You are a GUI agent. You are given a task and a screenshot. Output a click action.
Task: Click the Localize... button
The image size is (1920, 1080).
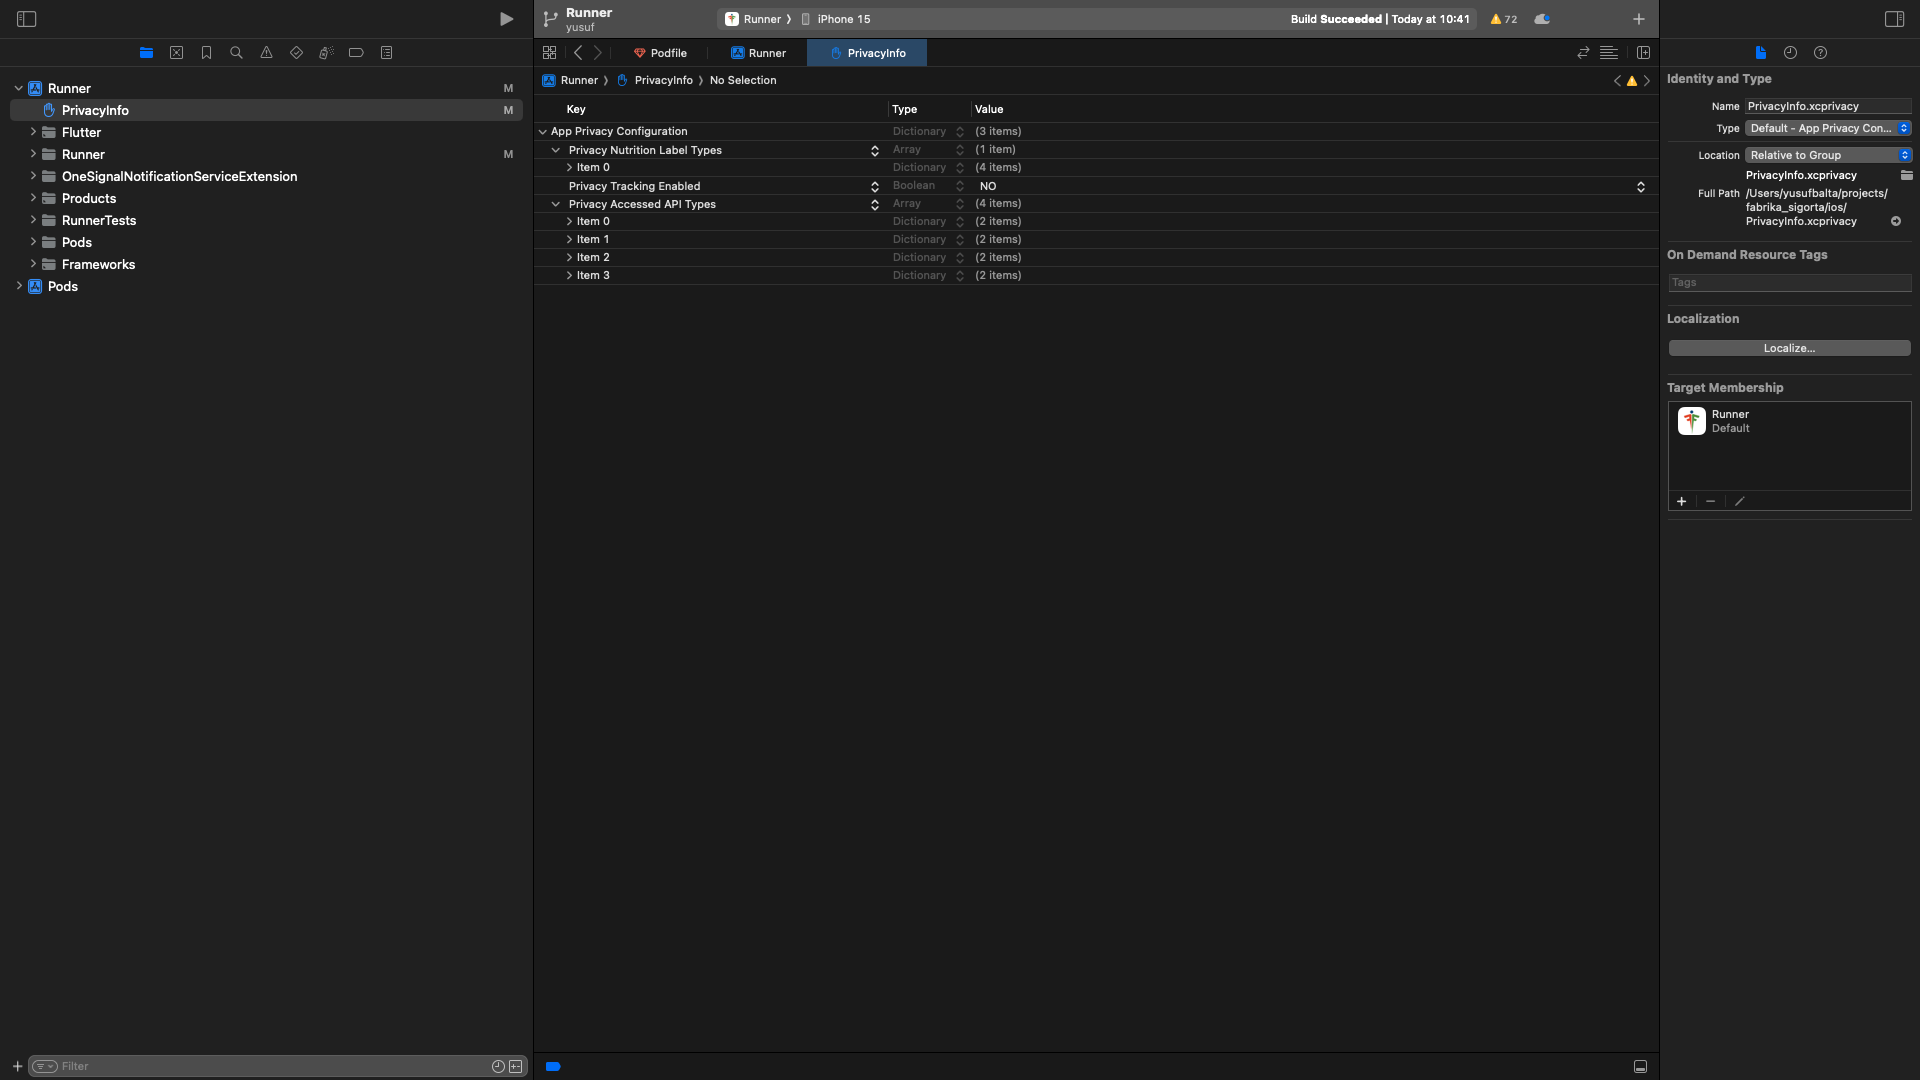pos(1788,348)
